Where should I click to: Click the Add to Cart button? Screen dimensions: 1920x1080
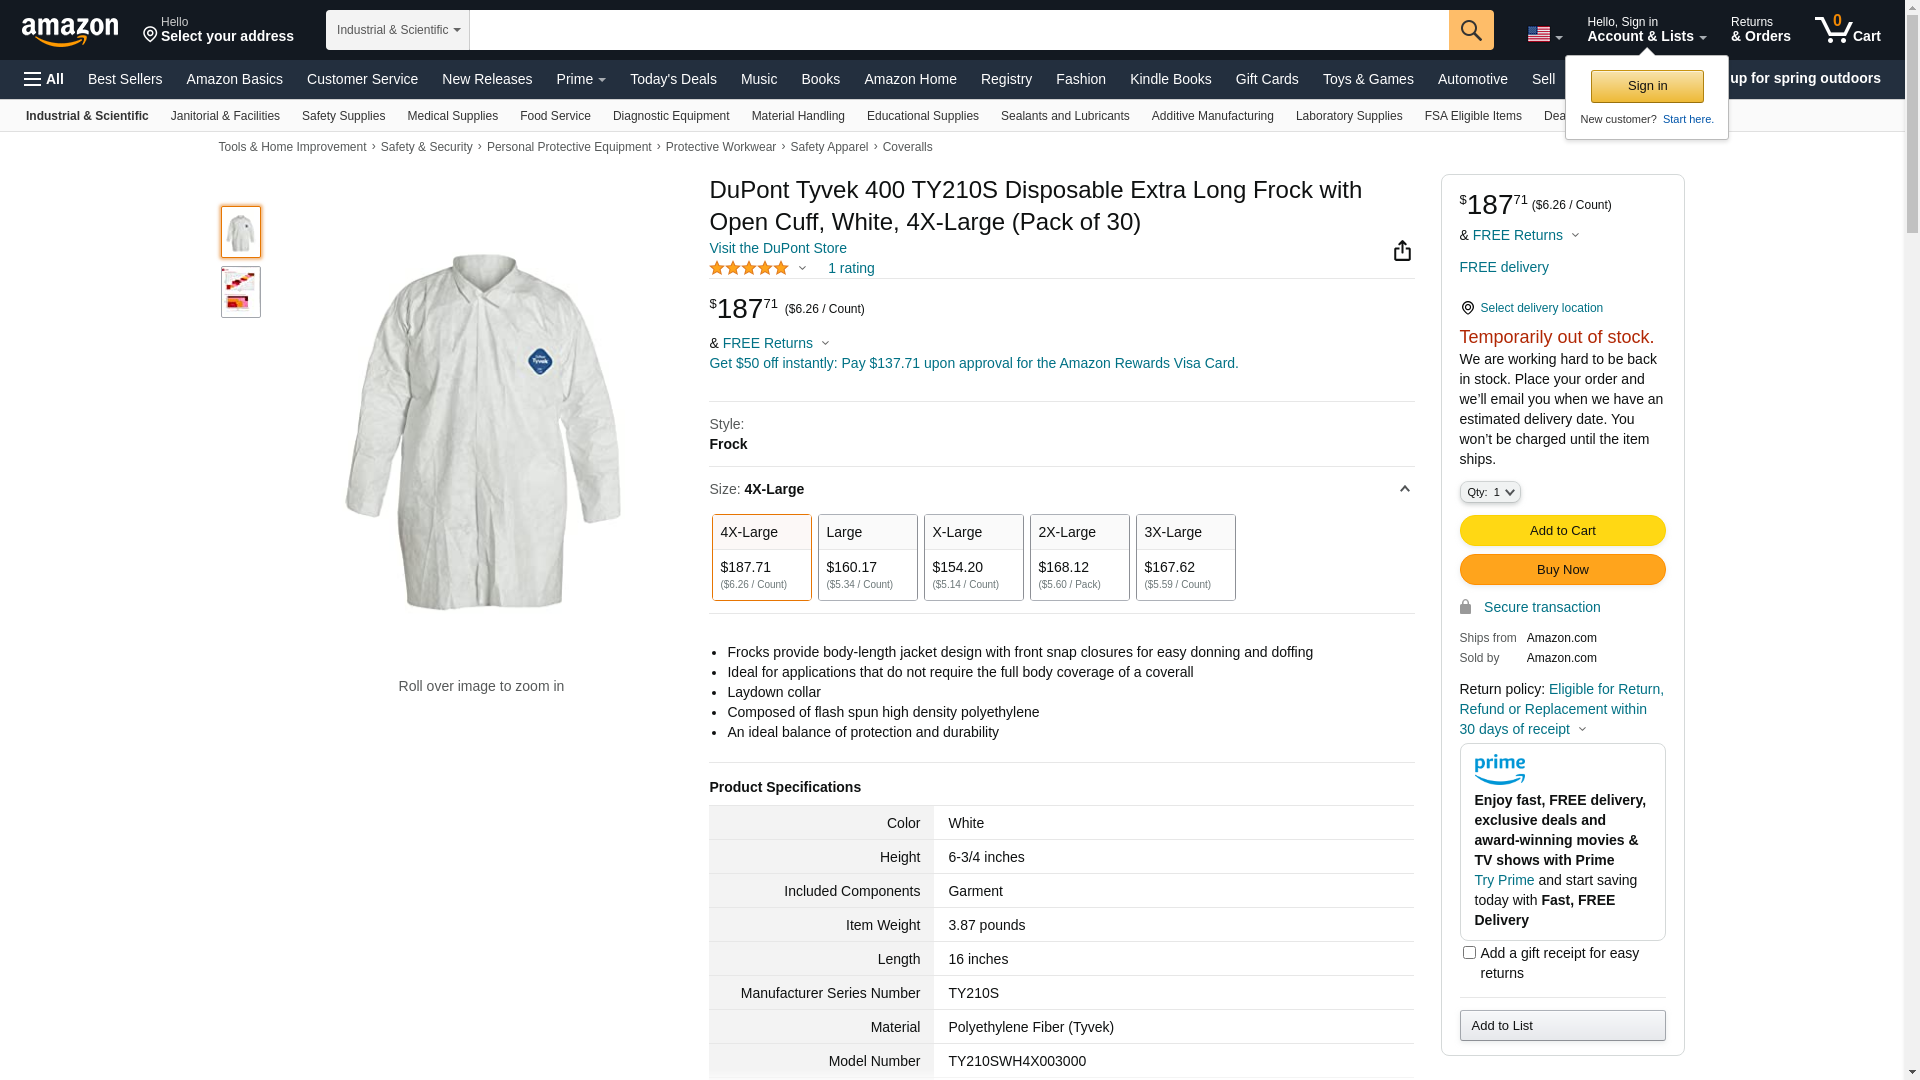point(1561,531)
